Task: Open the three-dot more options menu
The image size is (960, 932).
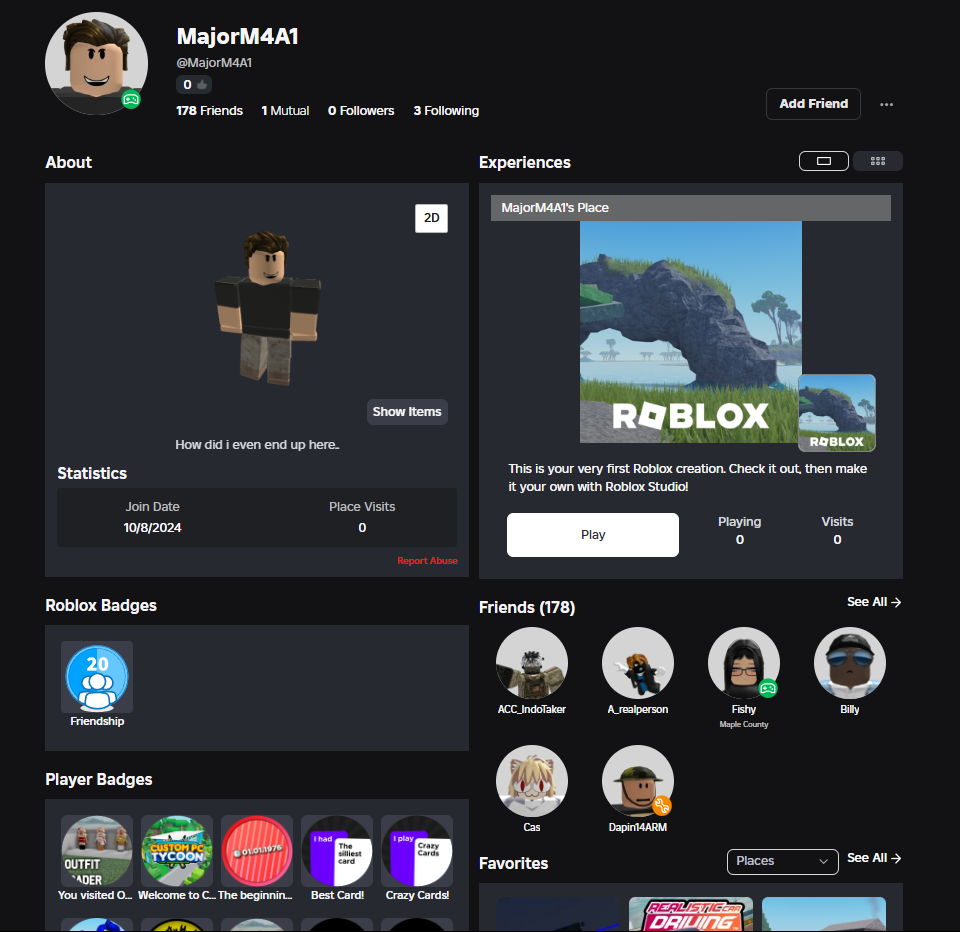Action: point(886,104)
